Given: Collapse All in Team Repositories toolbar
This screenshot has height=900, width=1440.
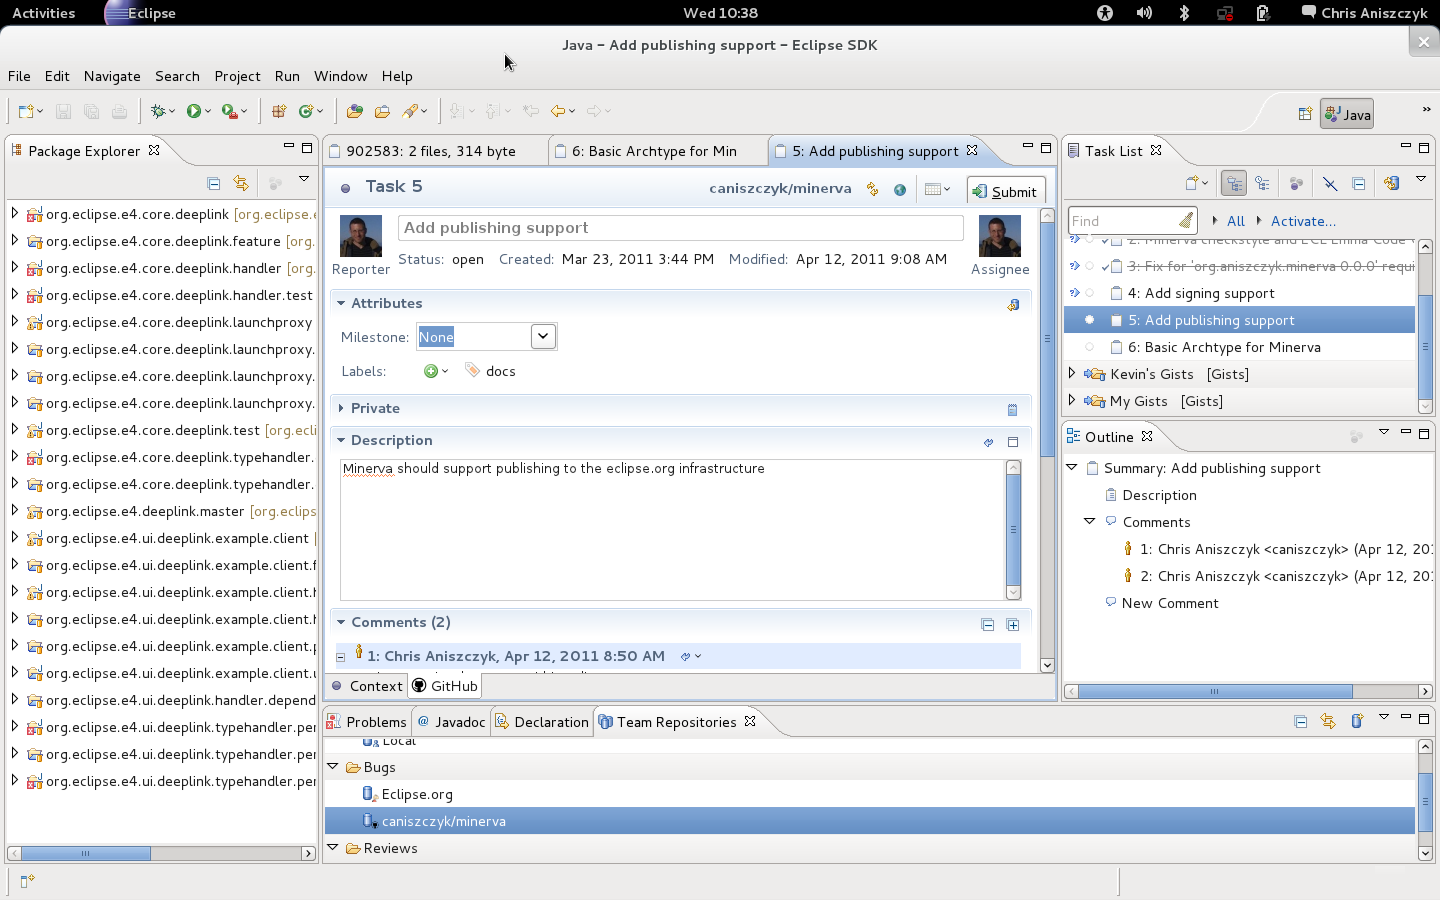Looking at the screenshot, I should click(1300, 721).
